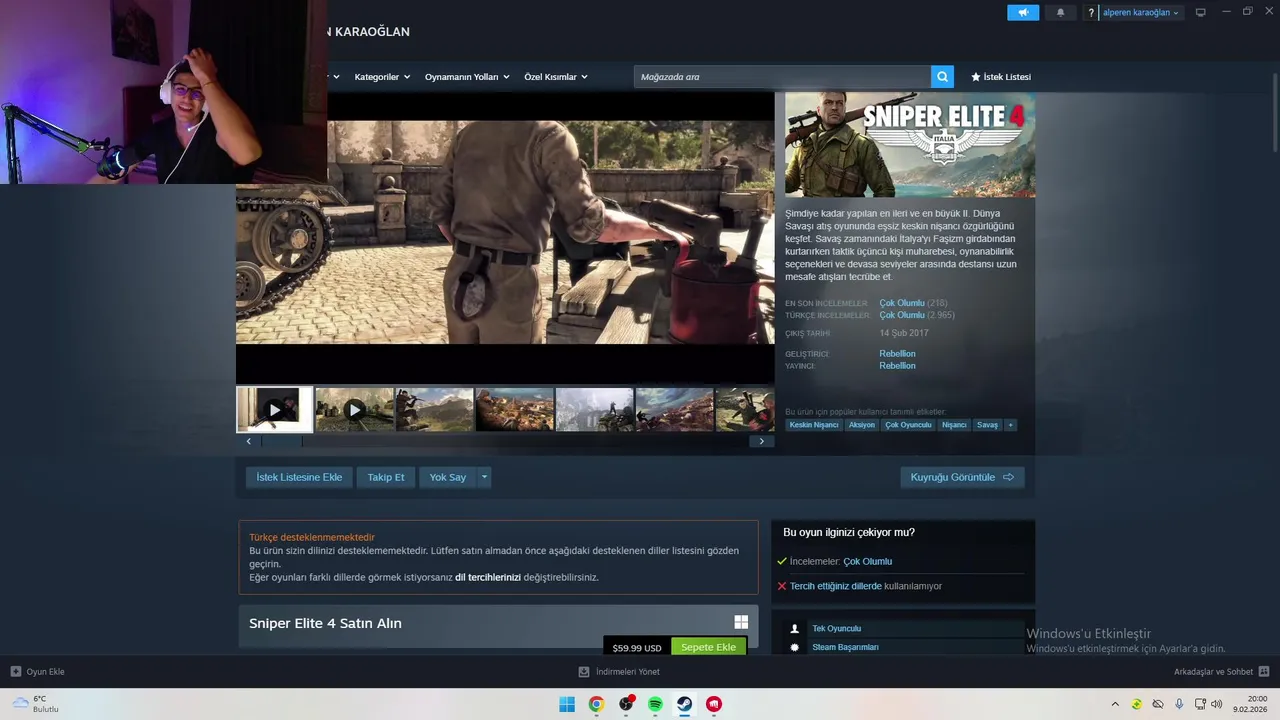
Task: Click the Yok Say ignore button
Action: coord(447,477)
